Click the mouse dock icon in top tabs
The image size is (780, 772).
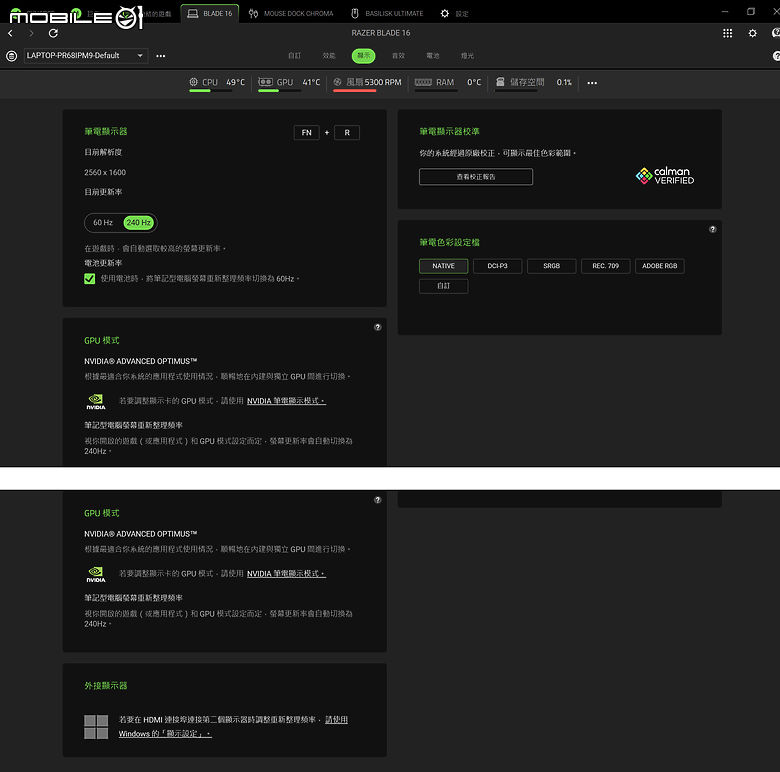click(x=253, y=13)
